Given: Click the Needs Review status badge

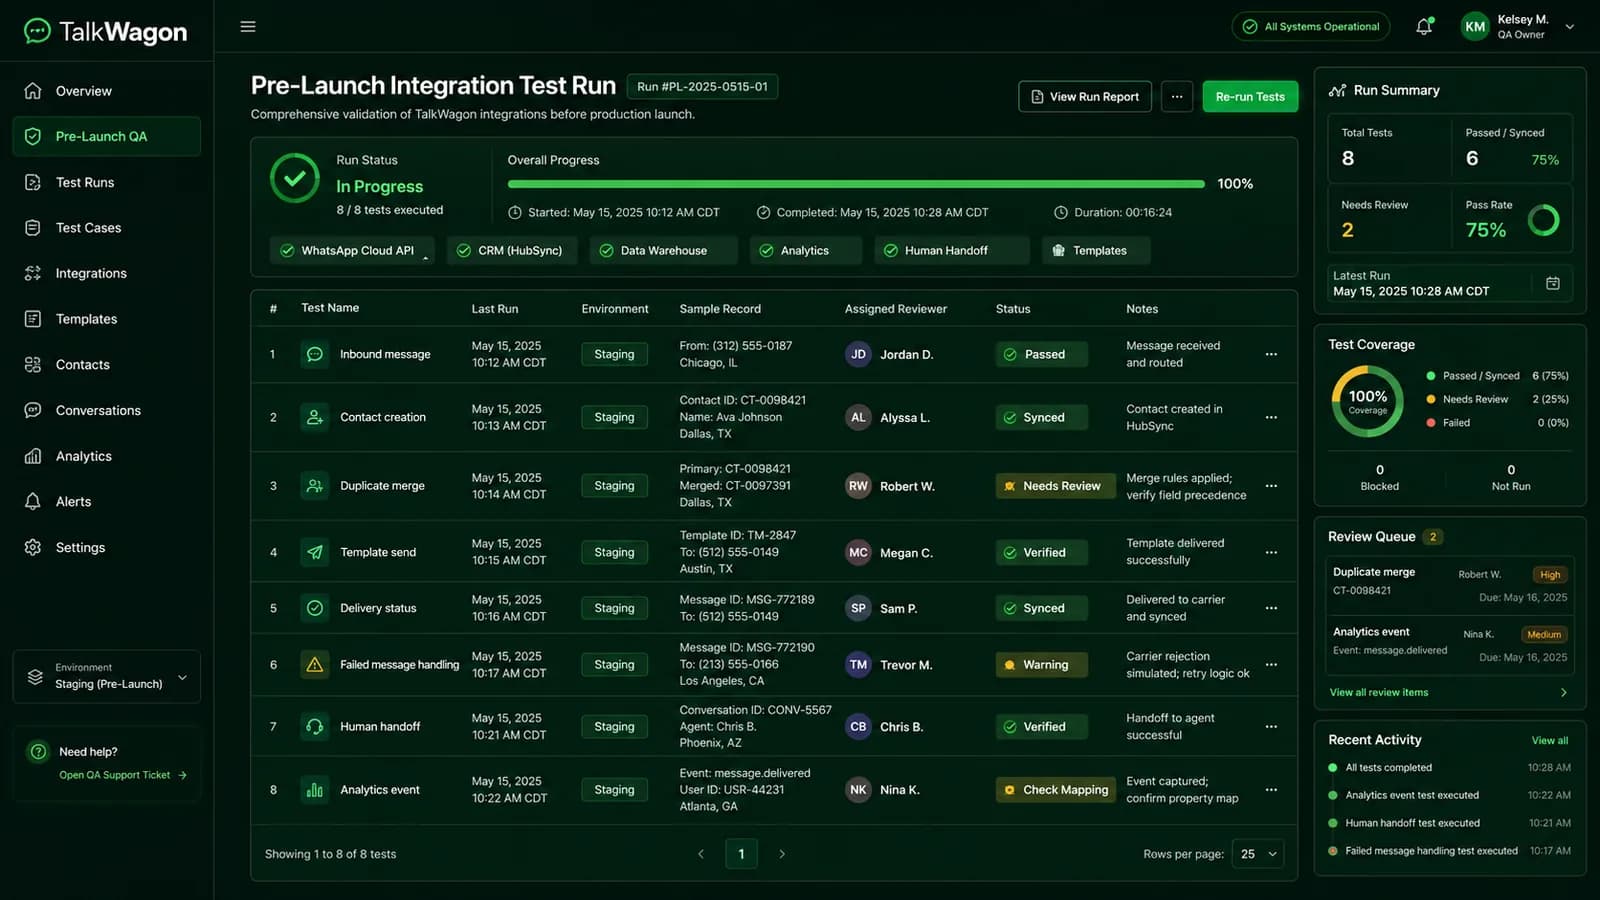Looking at the screenshot, I should [1055, 486].
